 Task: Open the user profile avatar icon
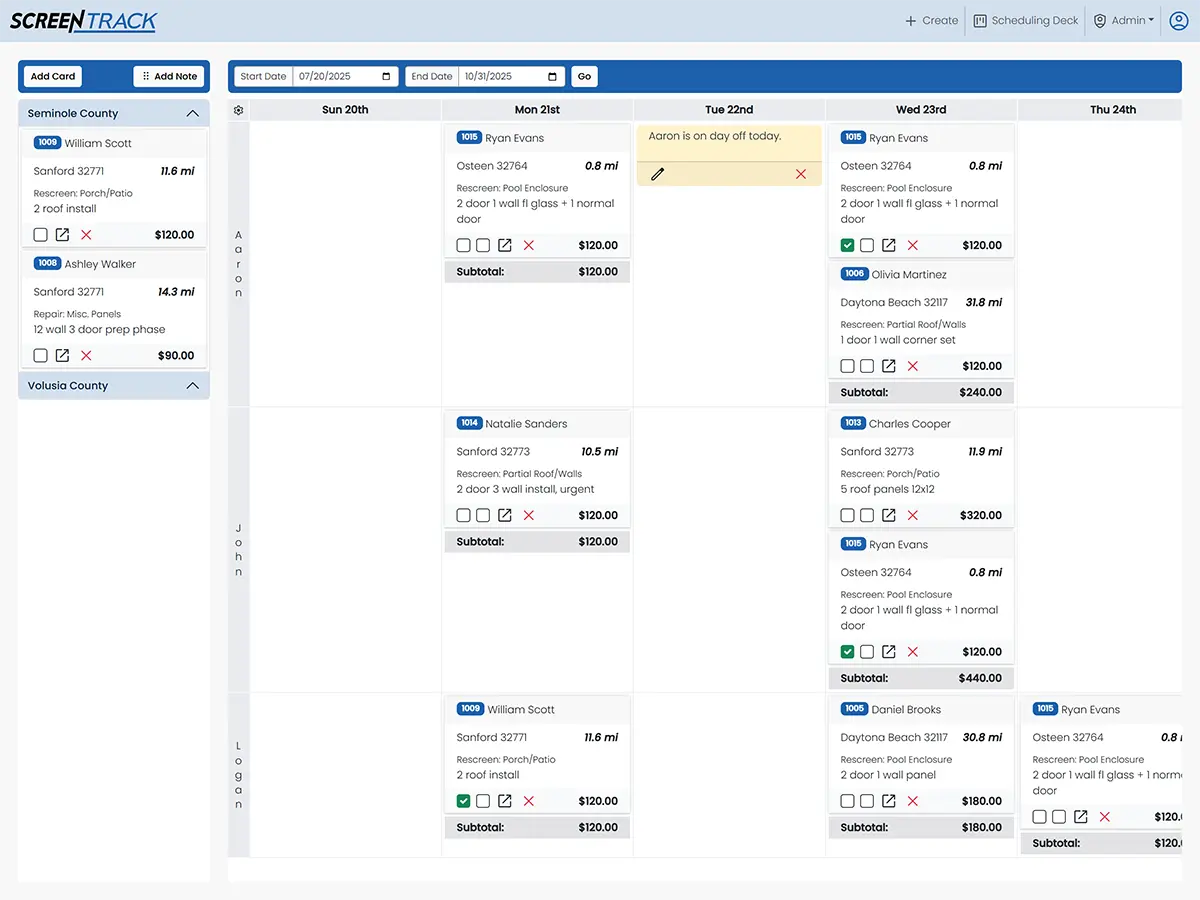pyautogui.click(x=1178, y=21)
